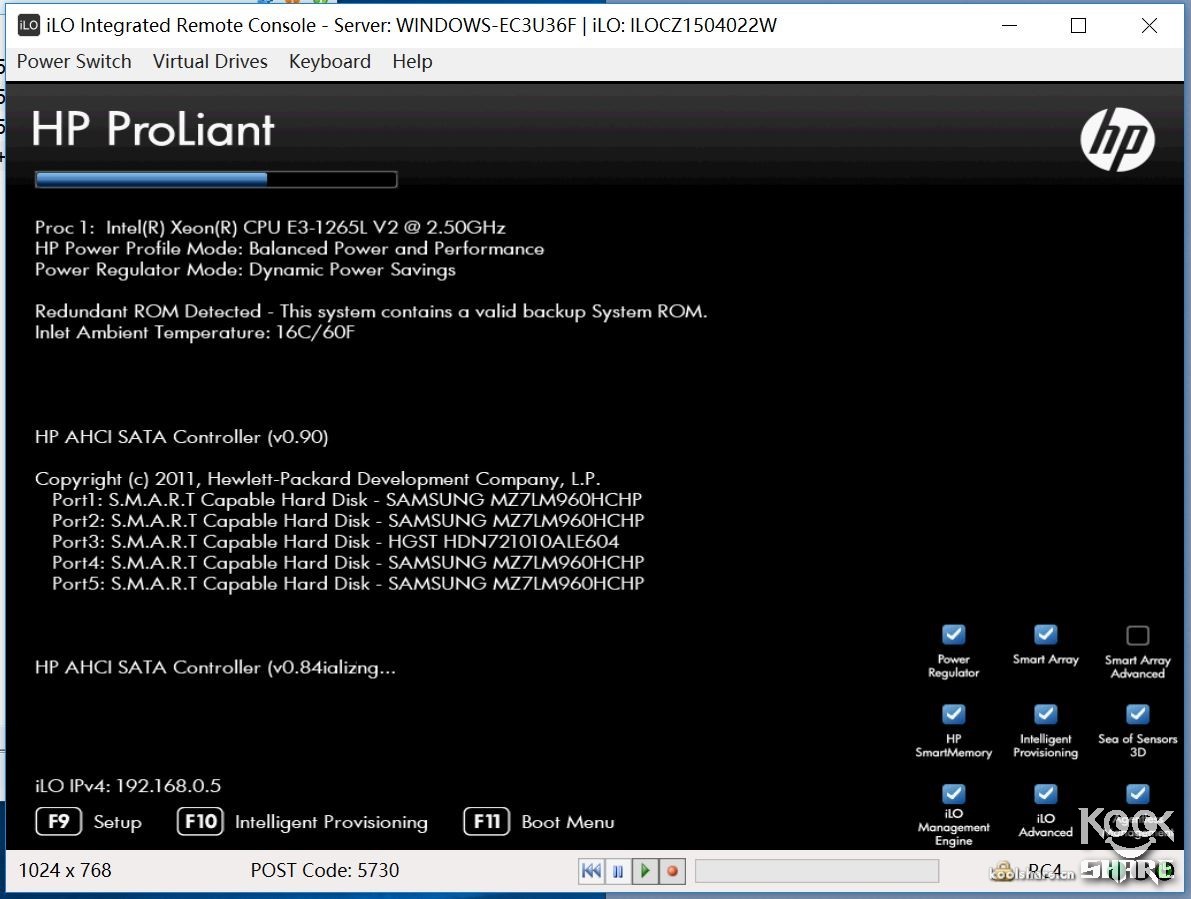Minimize the iLO Remote Console window

(x=1009, y=25)
